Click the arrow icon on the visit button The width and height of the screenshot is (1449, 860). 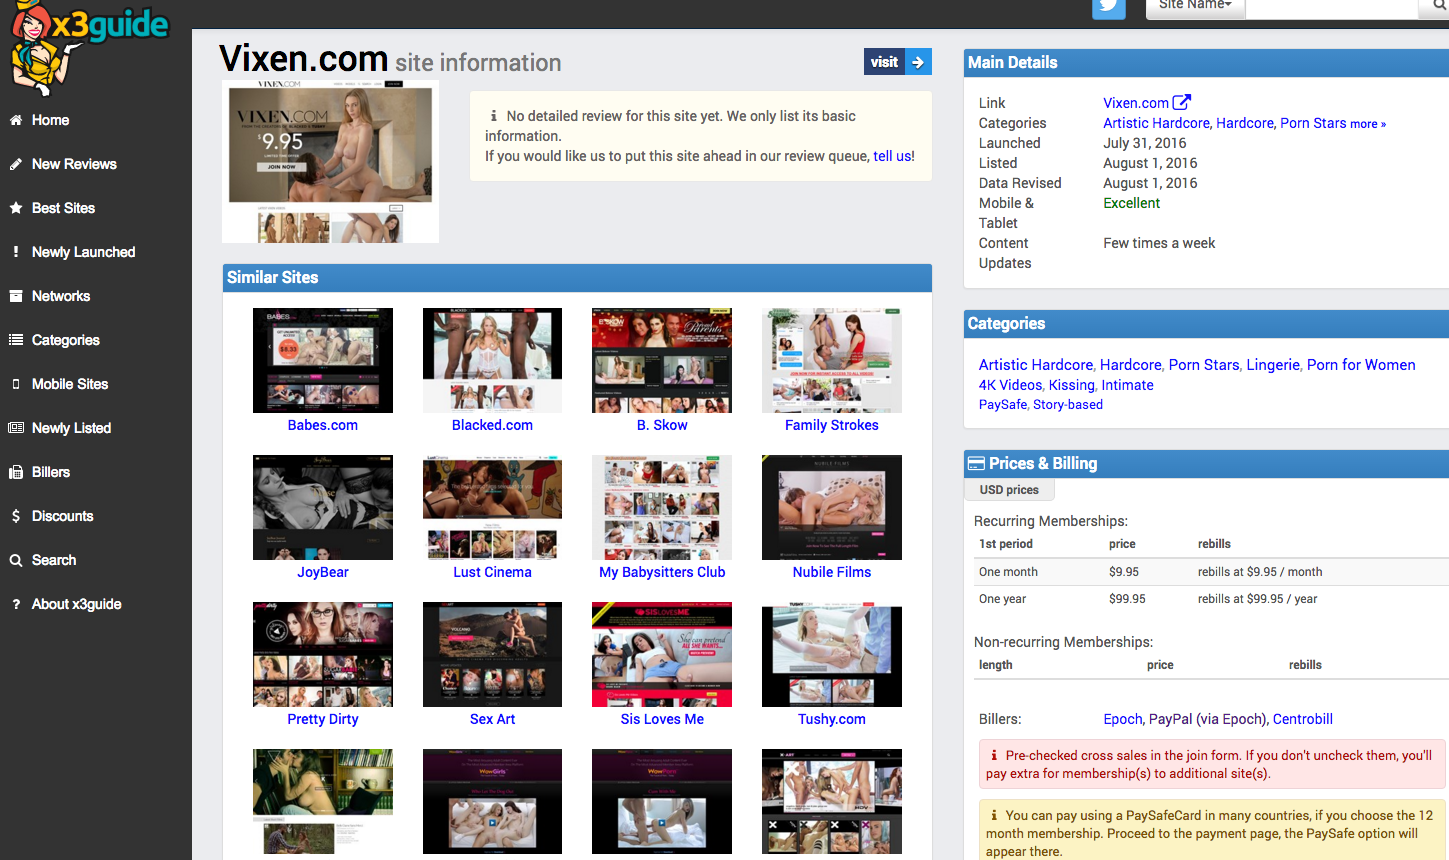tap(918, 62)
